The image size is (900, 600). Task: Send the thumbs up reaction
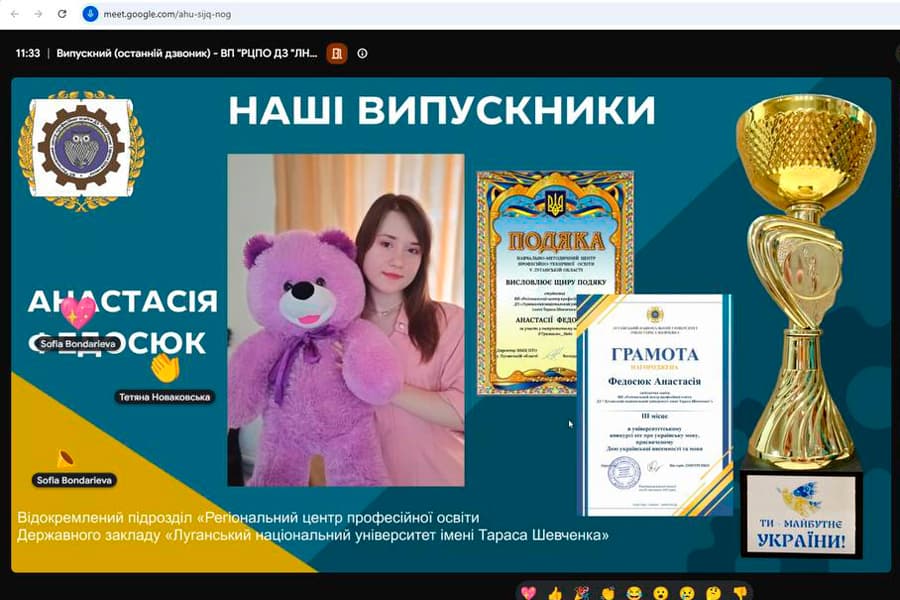tap(554, 593)
